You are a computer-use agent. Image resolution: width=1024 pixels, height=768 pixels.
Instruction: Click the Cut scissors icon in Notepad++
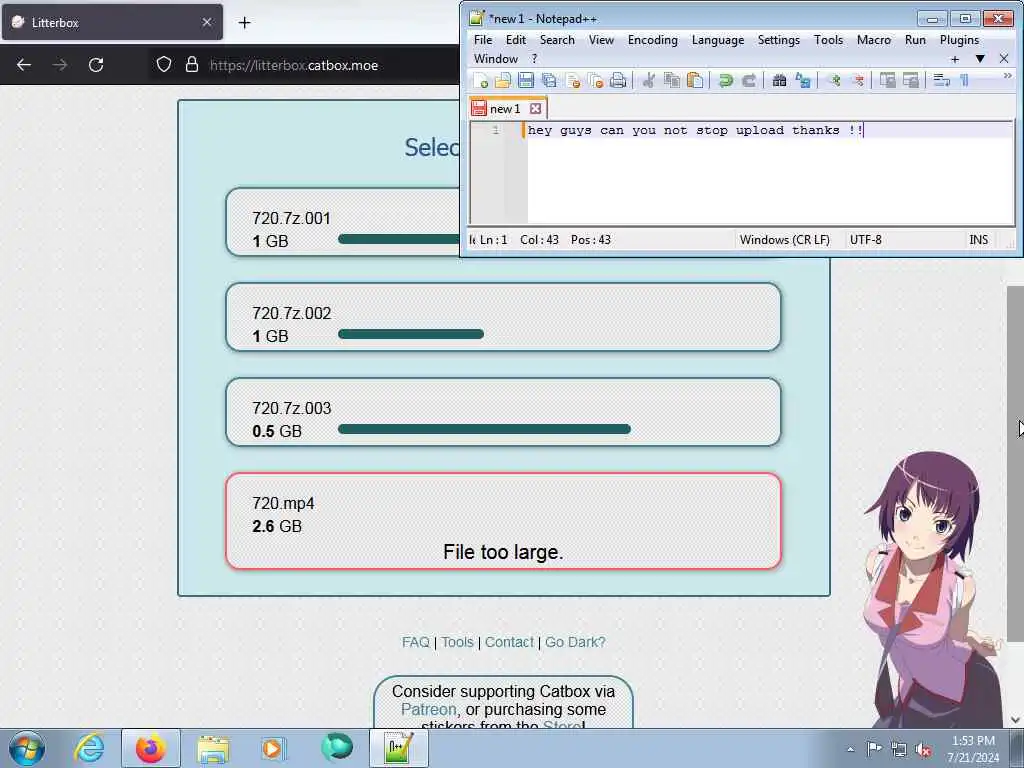point(648,80)
